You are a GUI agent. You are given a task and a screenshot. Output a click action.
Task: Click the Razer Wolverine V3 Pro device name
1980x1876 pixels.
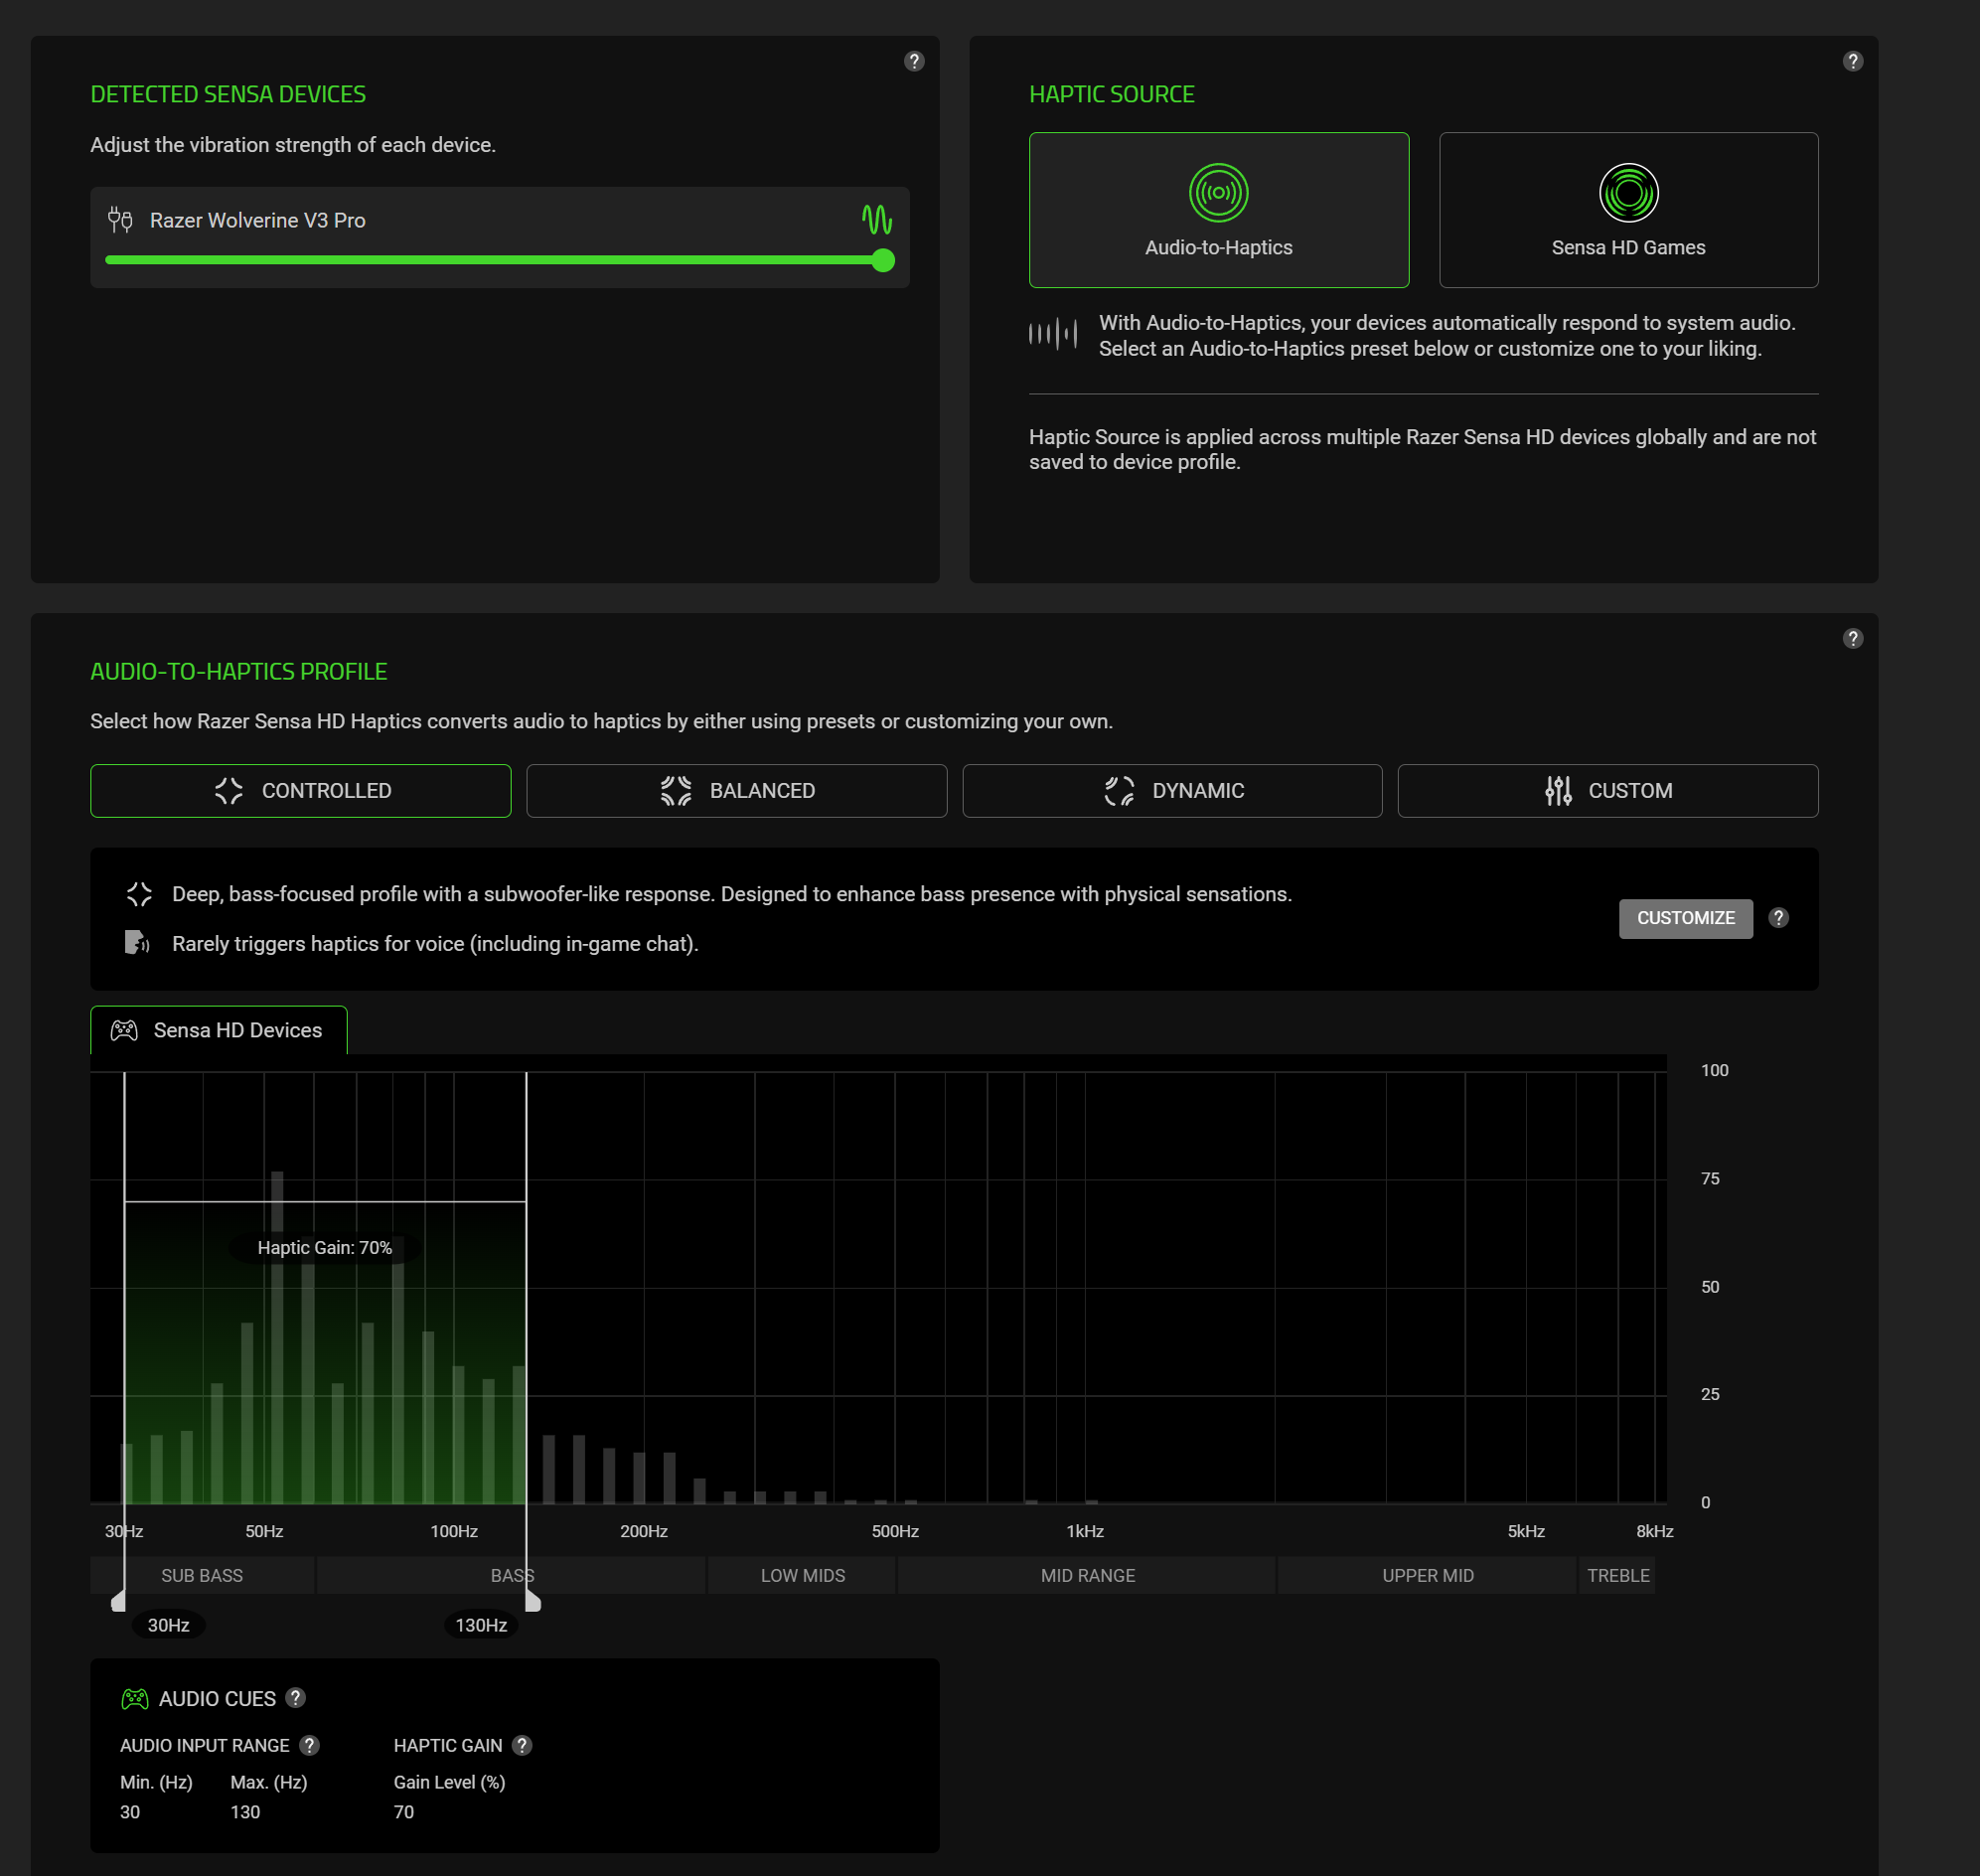click(257, 220)
